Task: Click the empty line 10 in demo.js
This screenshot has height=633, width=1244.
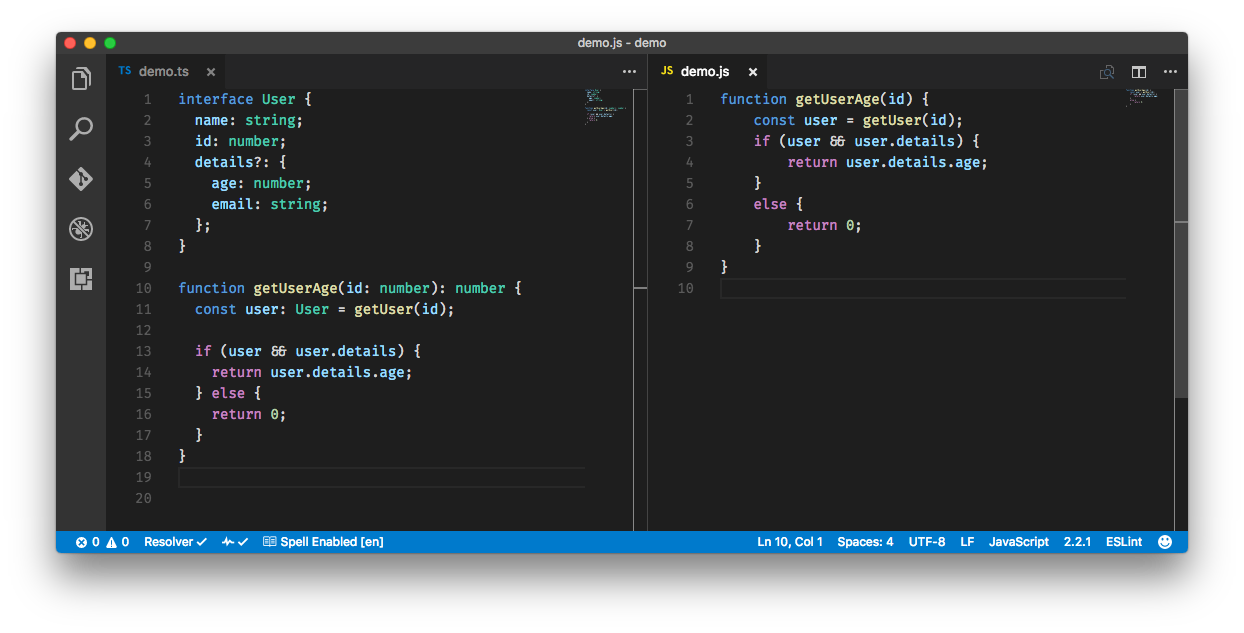Action: 922,289
